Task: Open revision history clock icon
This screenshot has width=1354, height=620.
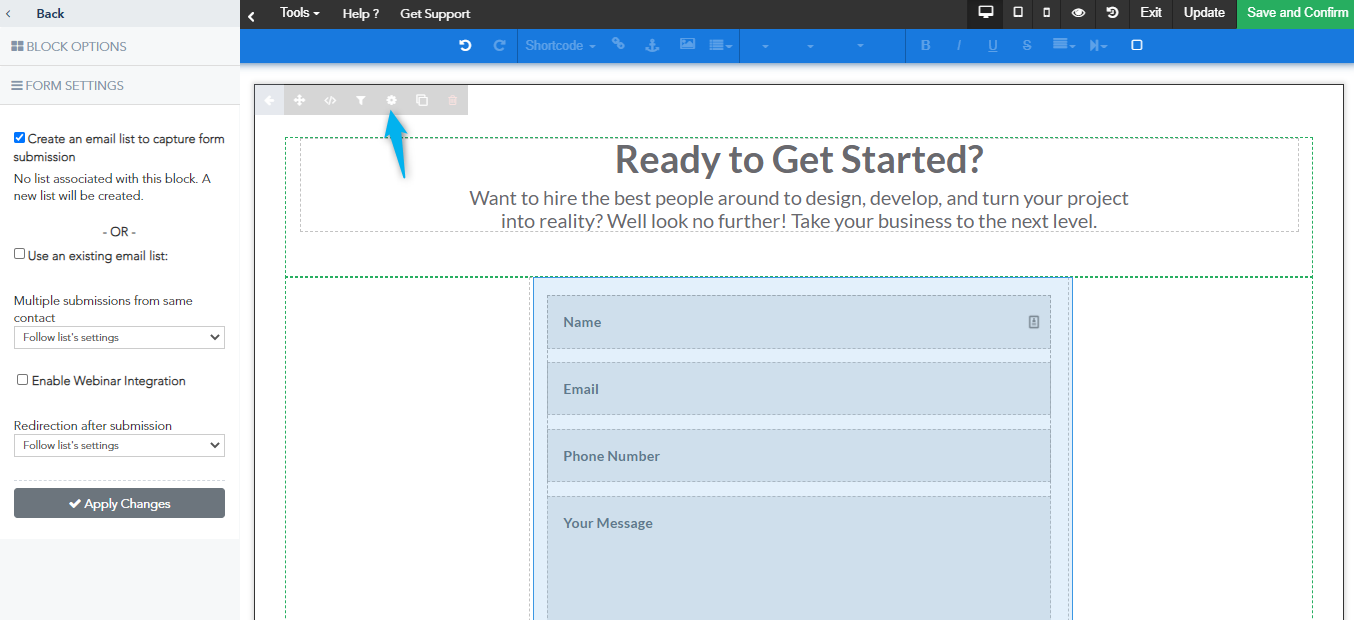Action: point(1112,13)
